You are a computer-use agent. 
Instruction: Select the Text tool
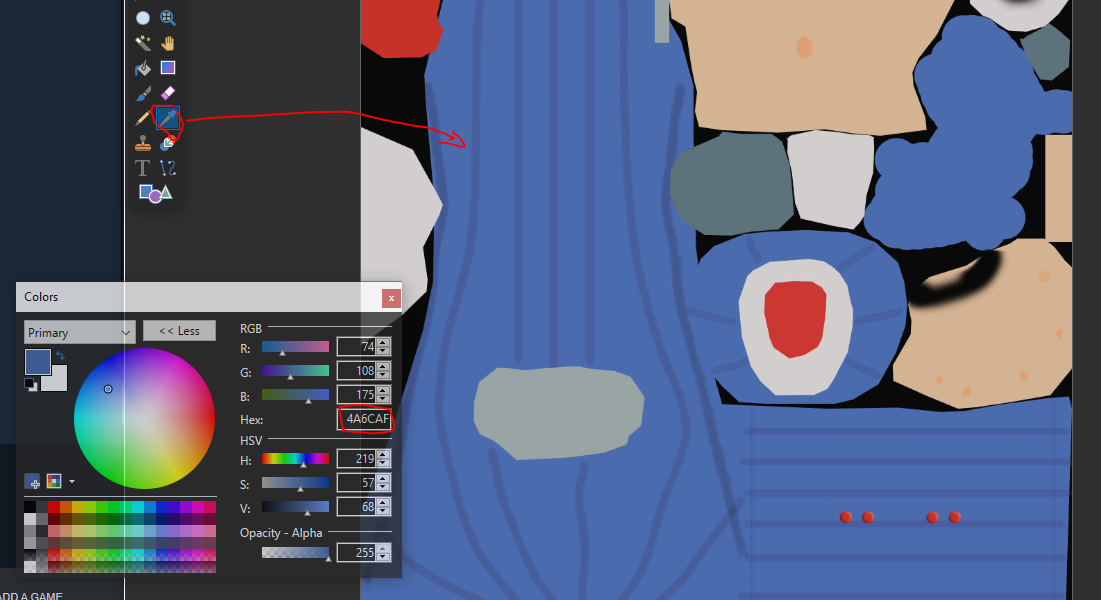click(143, 168)
